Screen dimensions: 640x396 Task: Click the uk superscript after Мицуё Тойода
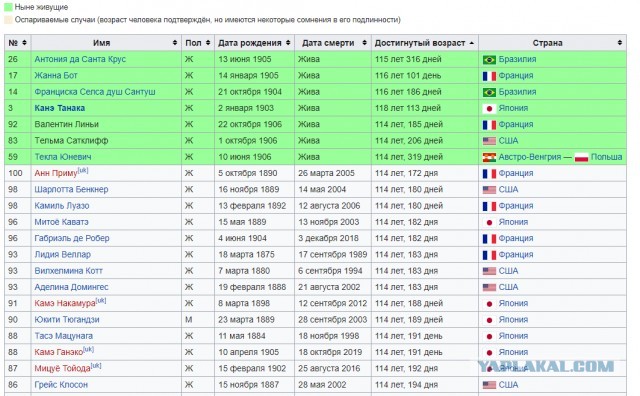tap(96, 366)
